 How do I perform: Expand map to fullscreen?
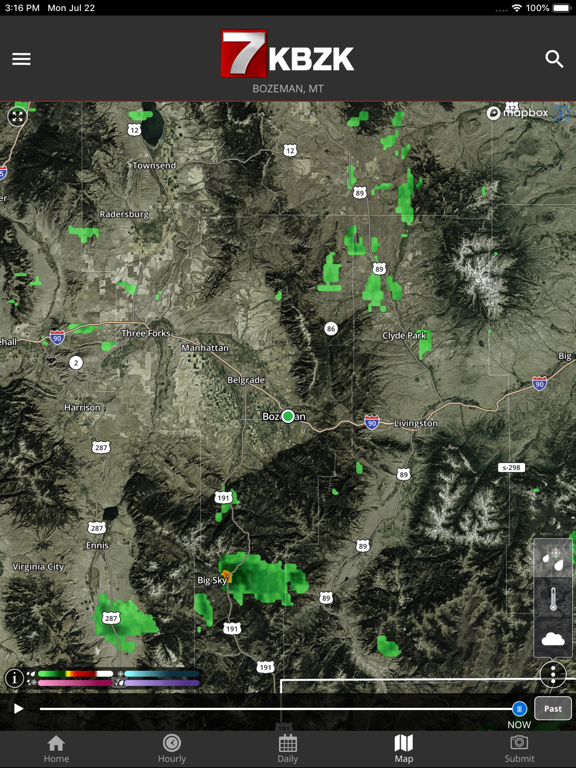coord(17,117)
